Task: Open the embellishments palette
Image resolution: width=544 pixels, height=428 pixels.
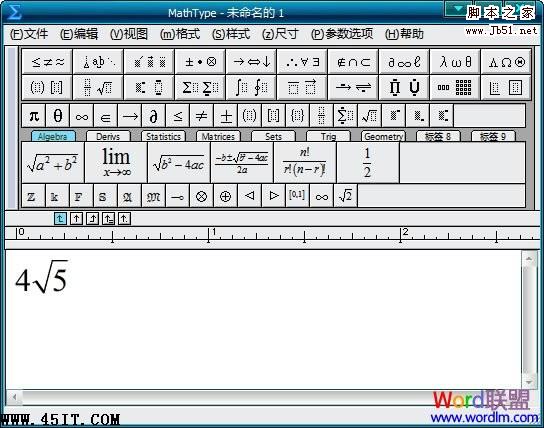Action: click(x=149, y=62)
